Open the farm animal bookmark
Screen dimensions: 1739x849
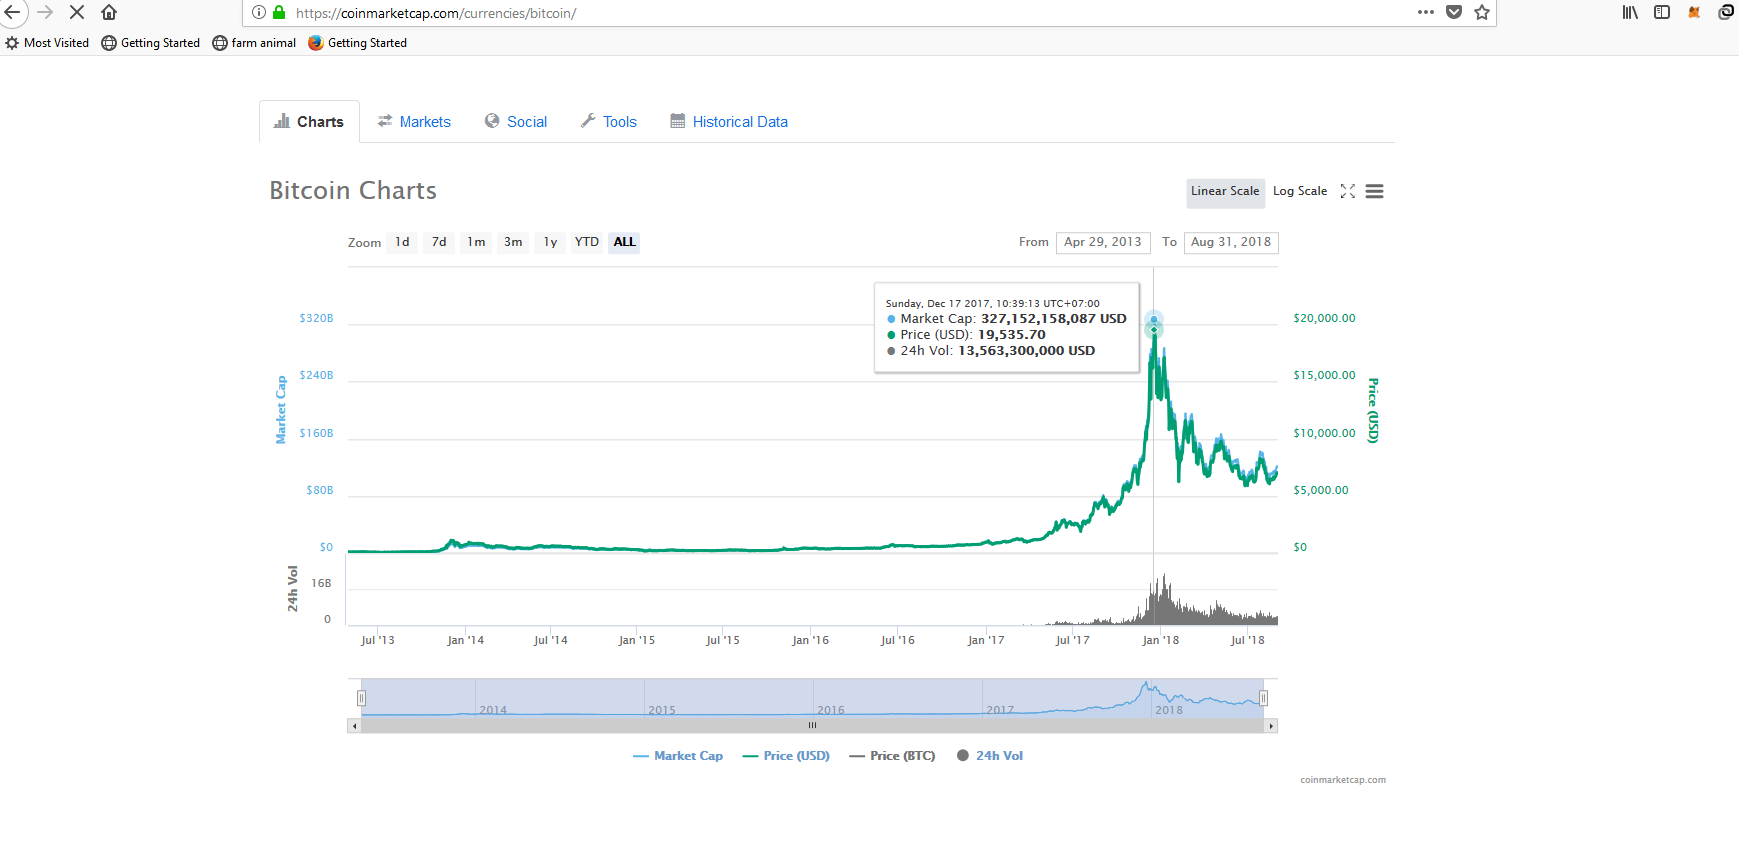(x=254, y=43)
